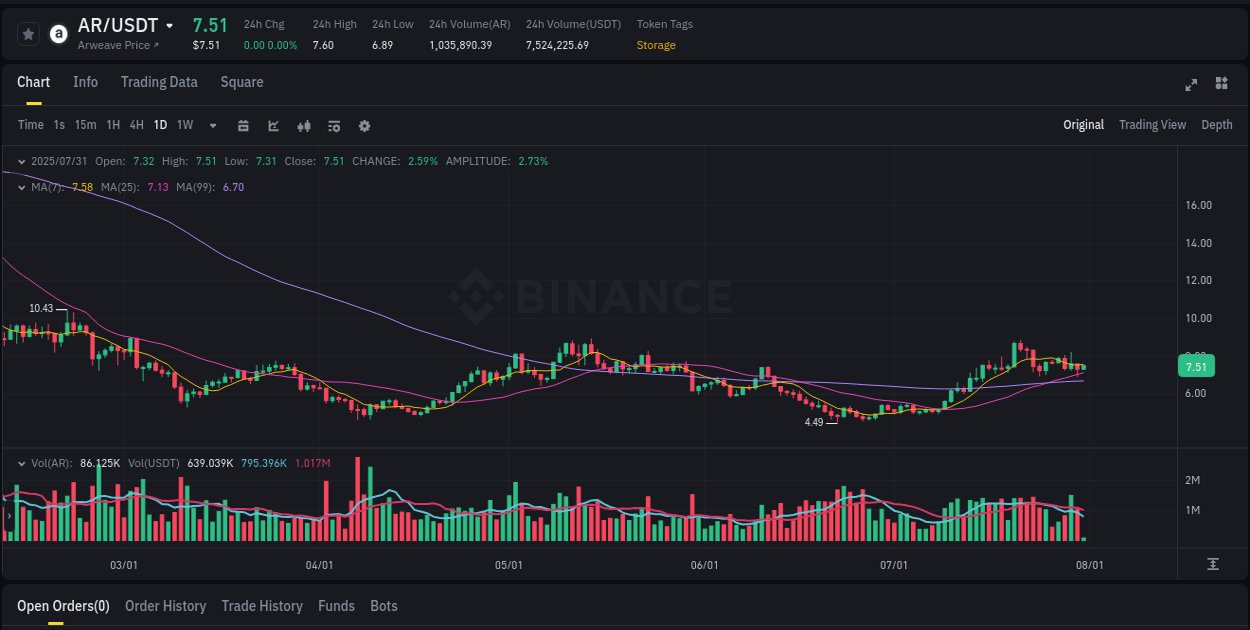Collapse the MA indicator row

(x=21, y=187)
